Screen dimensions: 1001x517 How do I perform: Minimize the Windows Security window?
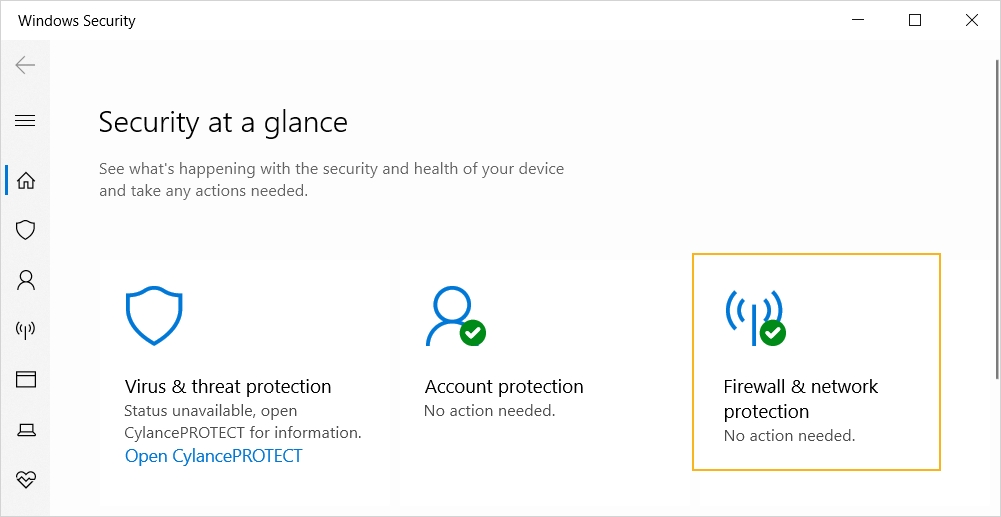coord(858,20)
